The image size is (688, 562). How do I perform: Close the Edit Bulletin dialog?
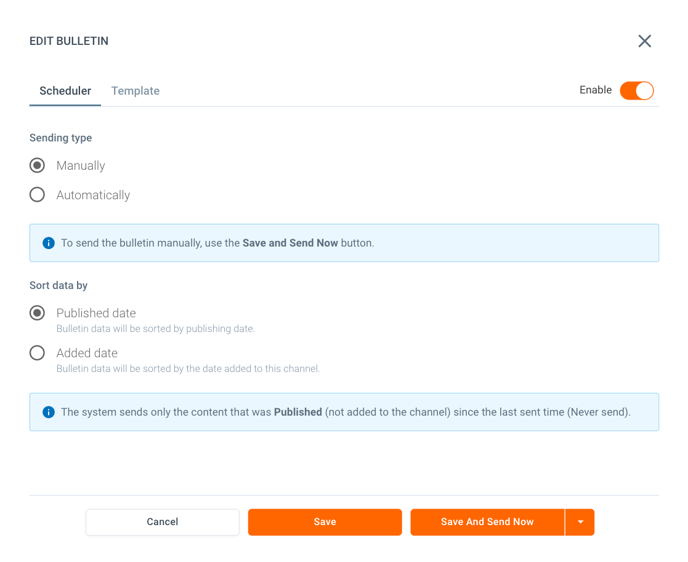[x=644, y=41]
